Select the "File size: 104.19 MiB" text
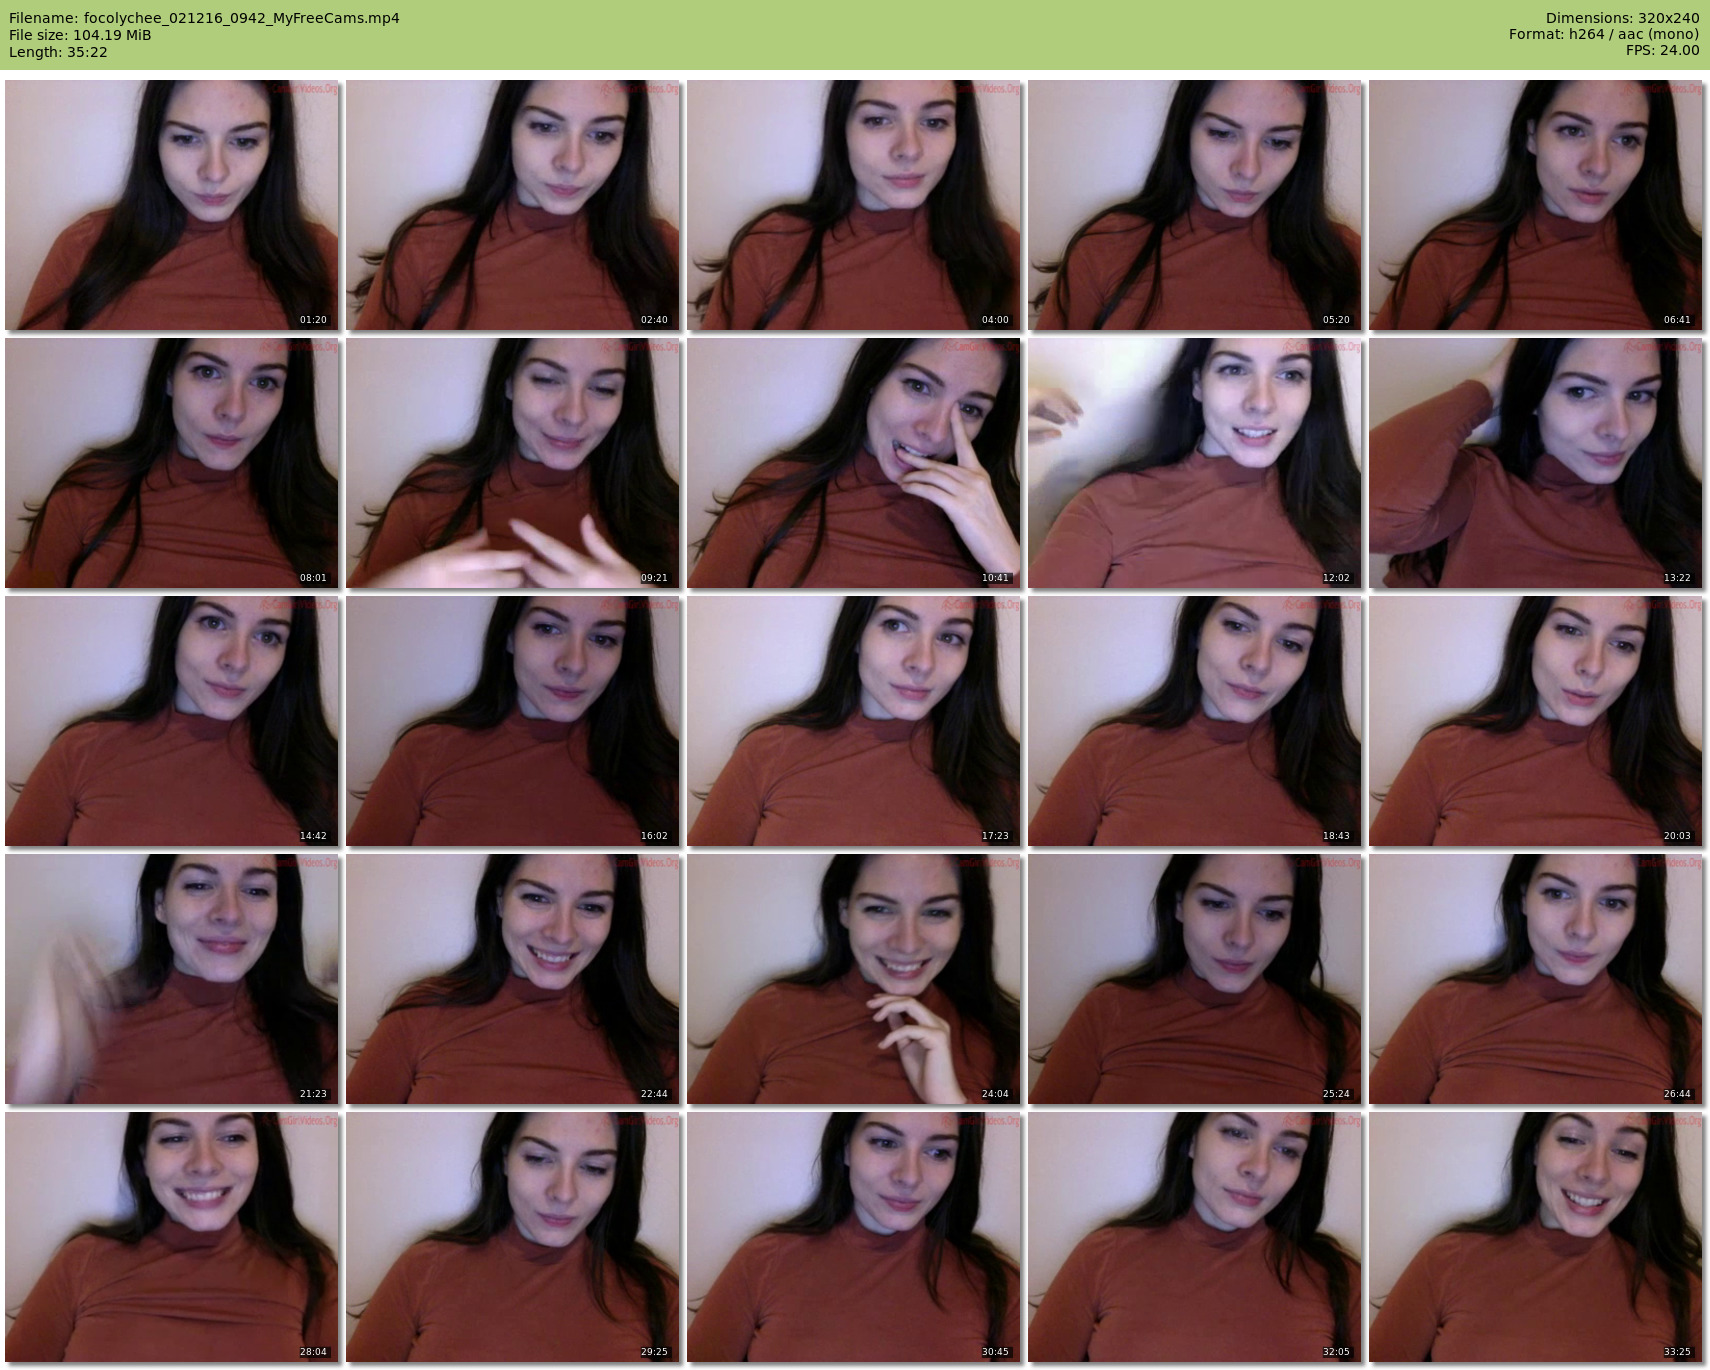This screenshot has height=1370, width=1710. [x=80, y=35]
